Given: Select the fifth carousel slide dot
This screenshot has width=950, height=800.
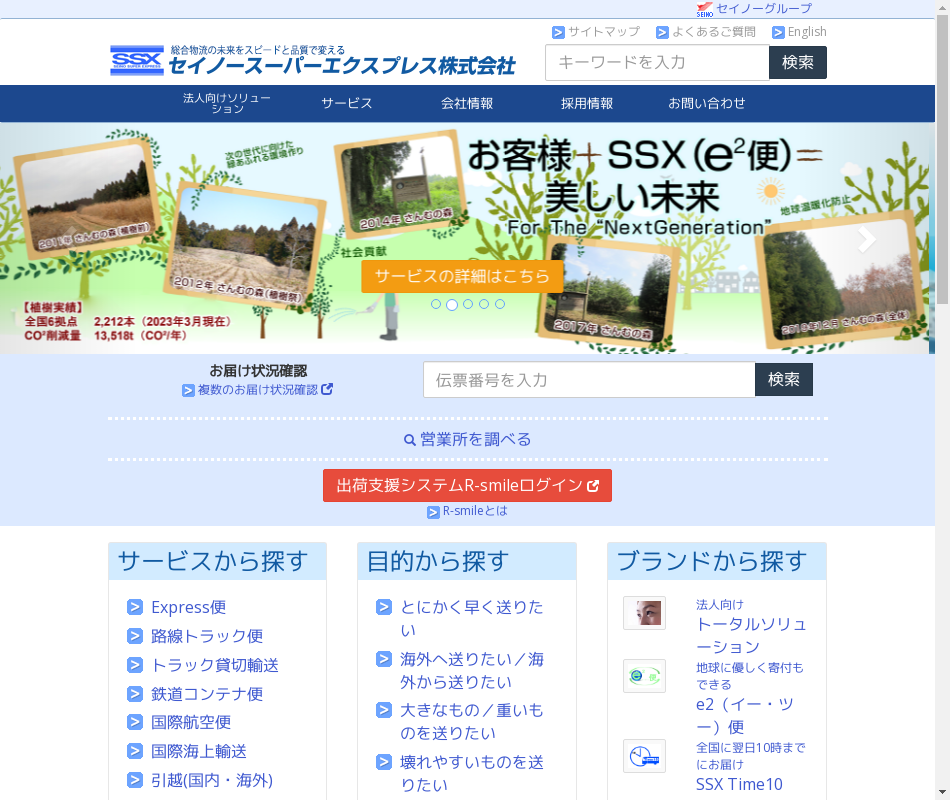Looking at the screenshot, I should [500, 304].
